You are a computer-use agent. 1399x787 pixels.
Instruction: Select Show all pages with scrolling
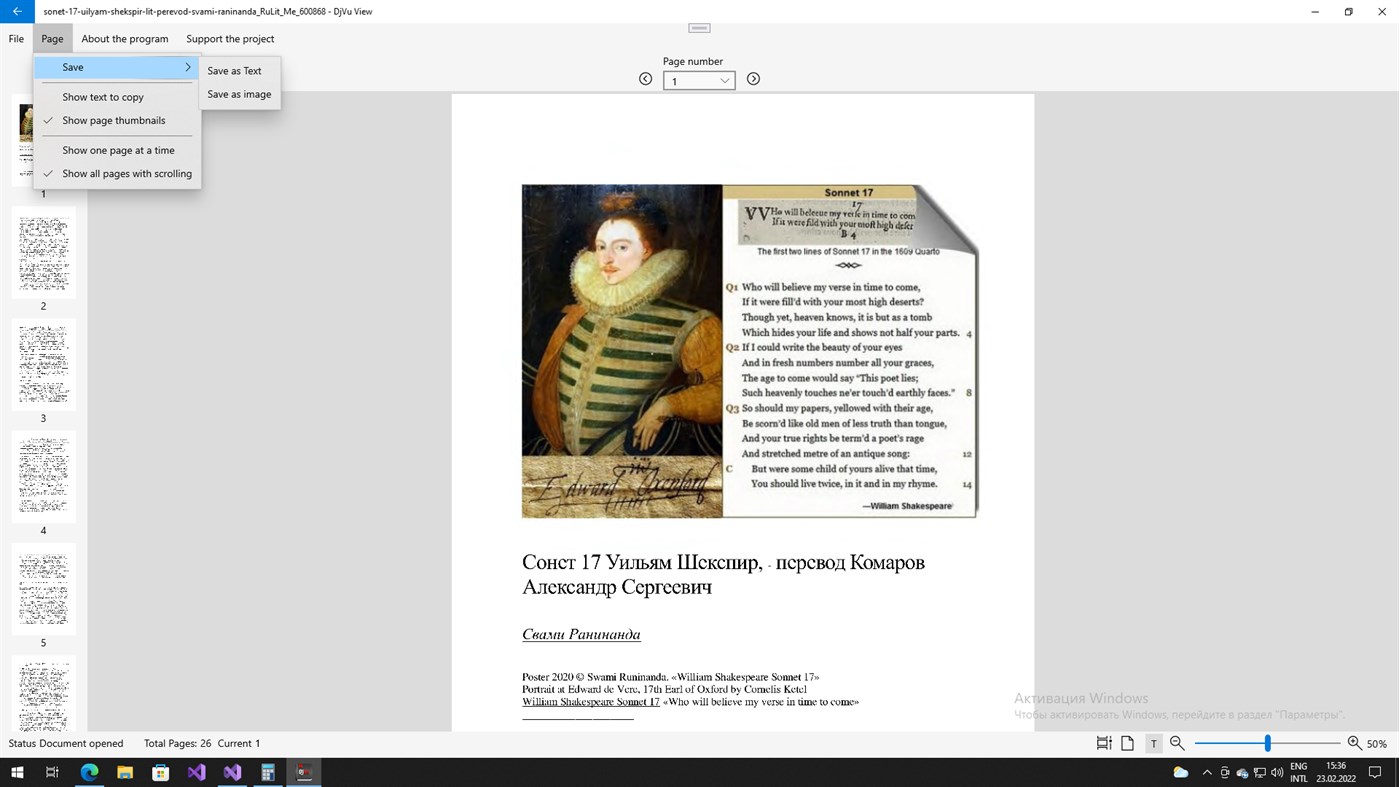click(117, 174)
